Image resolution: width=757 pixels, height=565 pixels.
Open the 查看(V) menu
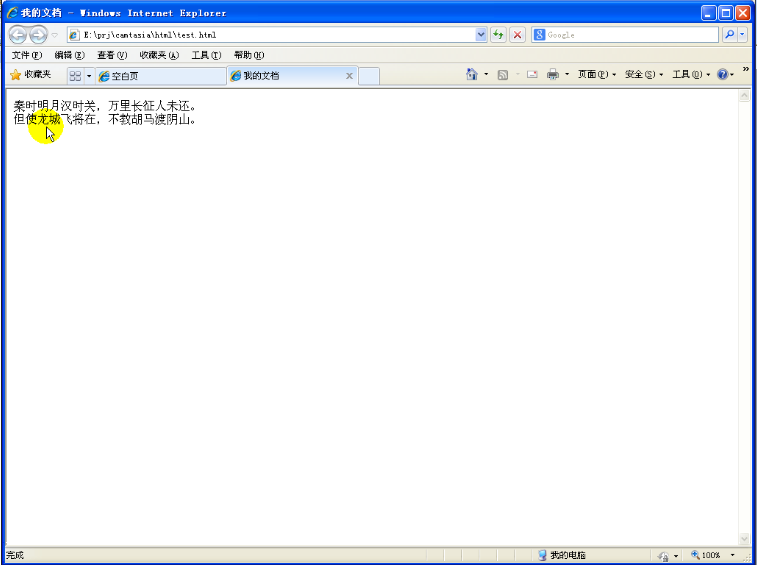pyautogui.click(x=111, y=55)
